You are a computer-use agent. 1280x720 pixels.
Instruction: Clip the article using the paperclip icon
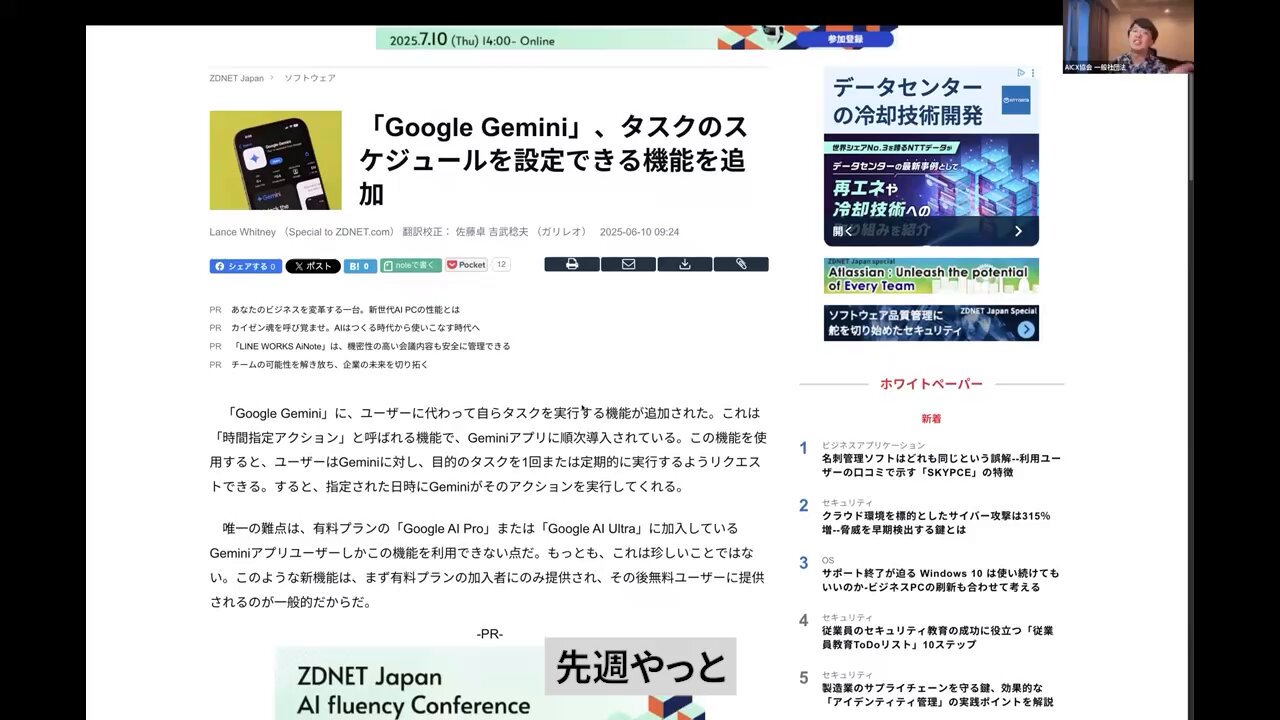[x=741, y=264]
